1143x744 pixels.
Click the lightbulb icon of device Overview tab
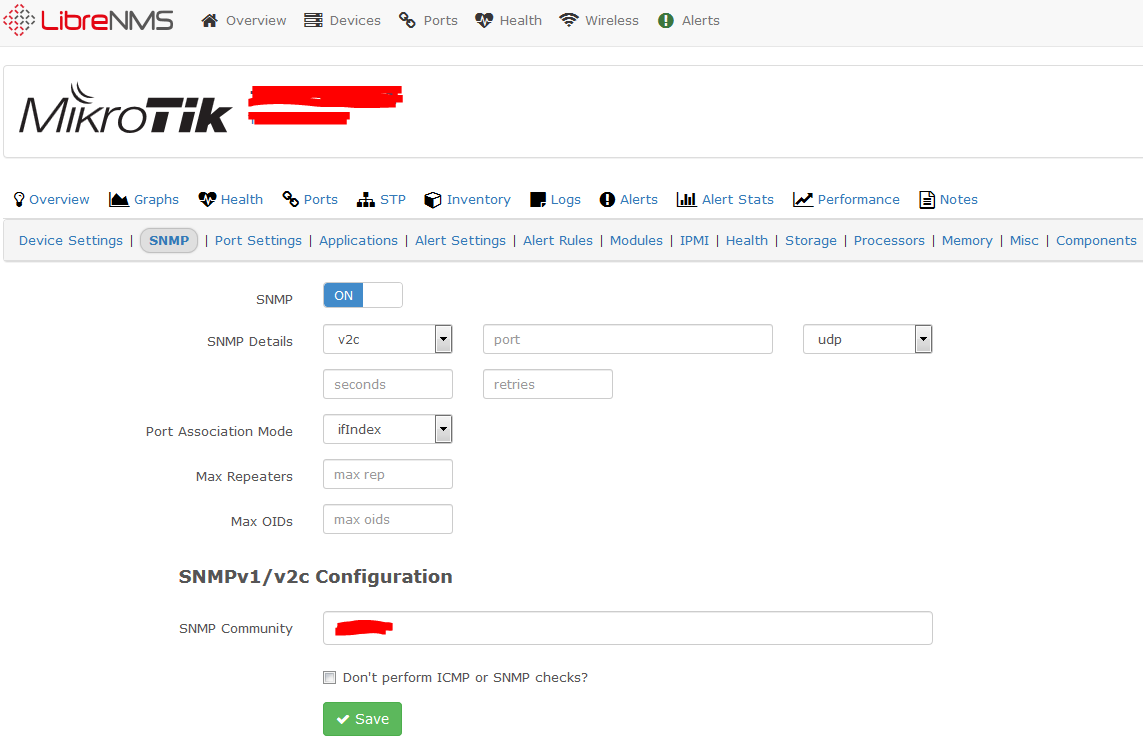coord(19,200)
